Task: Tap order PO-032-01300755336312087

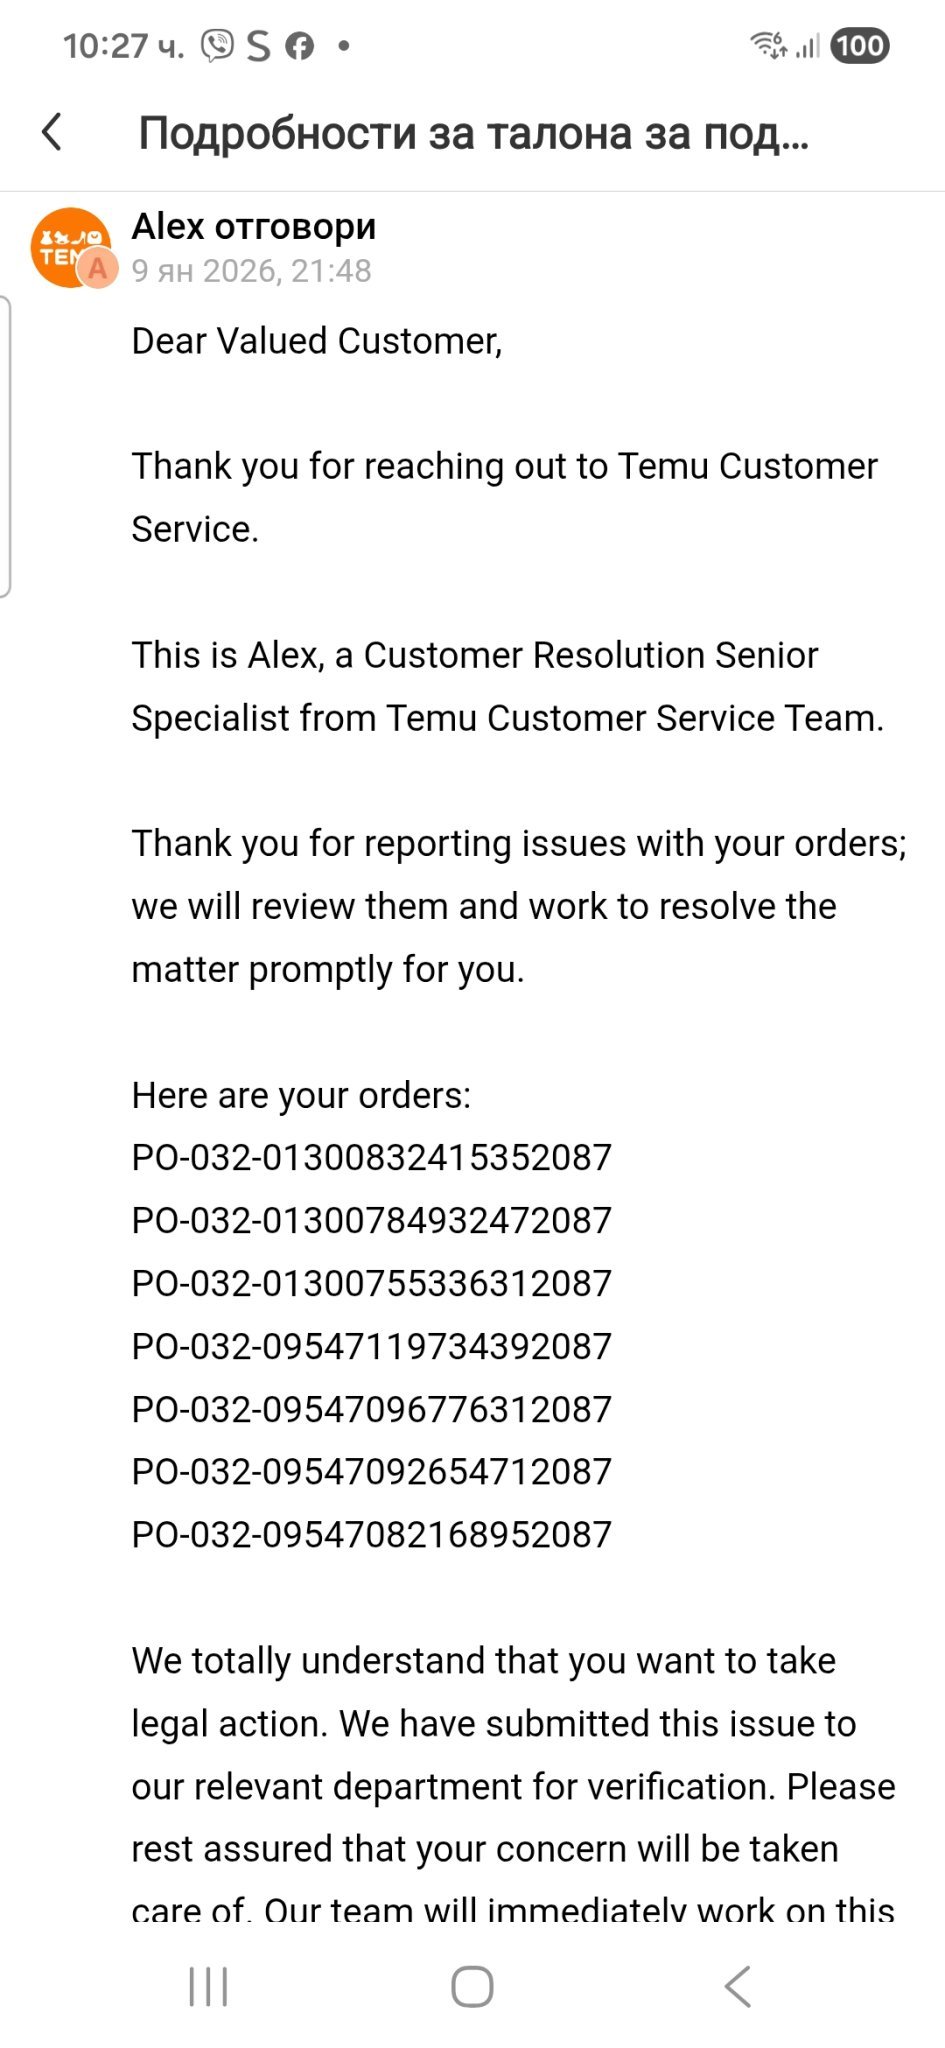Action: coord(371,1284)
